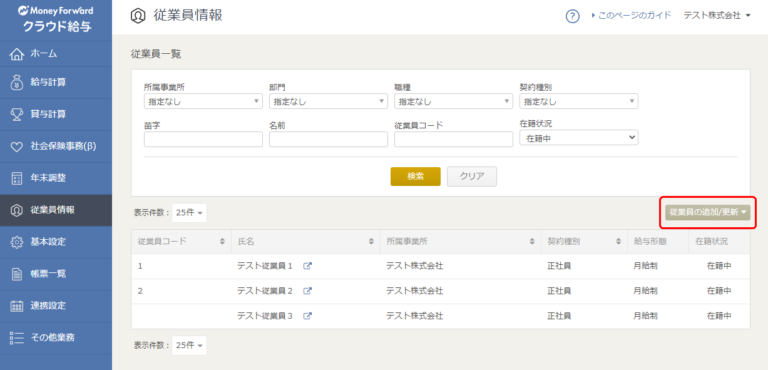Screen dimensions: 768x370
Task: Open 賞与計算 trophy icon
Action: pyautogui.click(x=17, y=114)
